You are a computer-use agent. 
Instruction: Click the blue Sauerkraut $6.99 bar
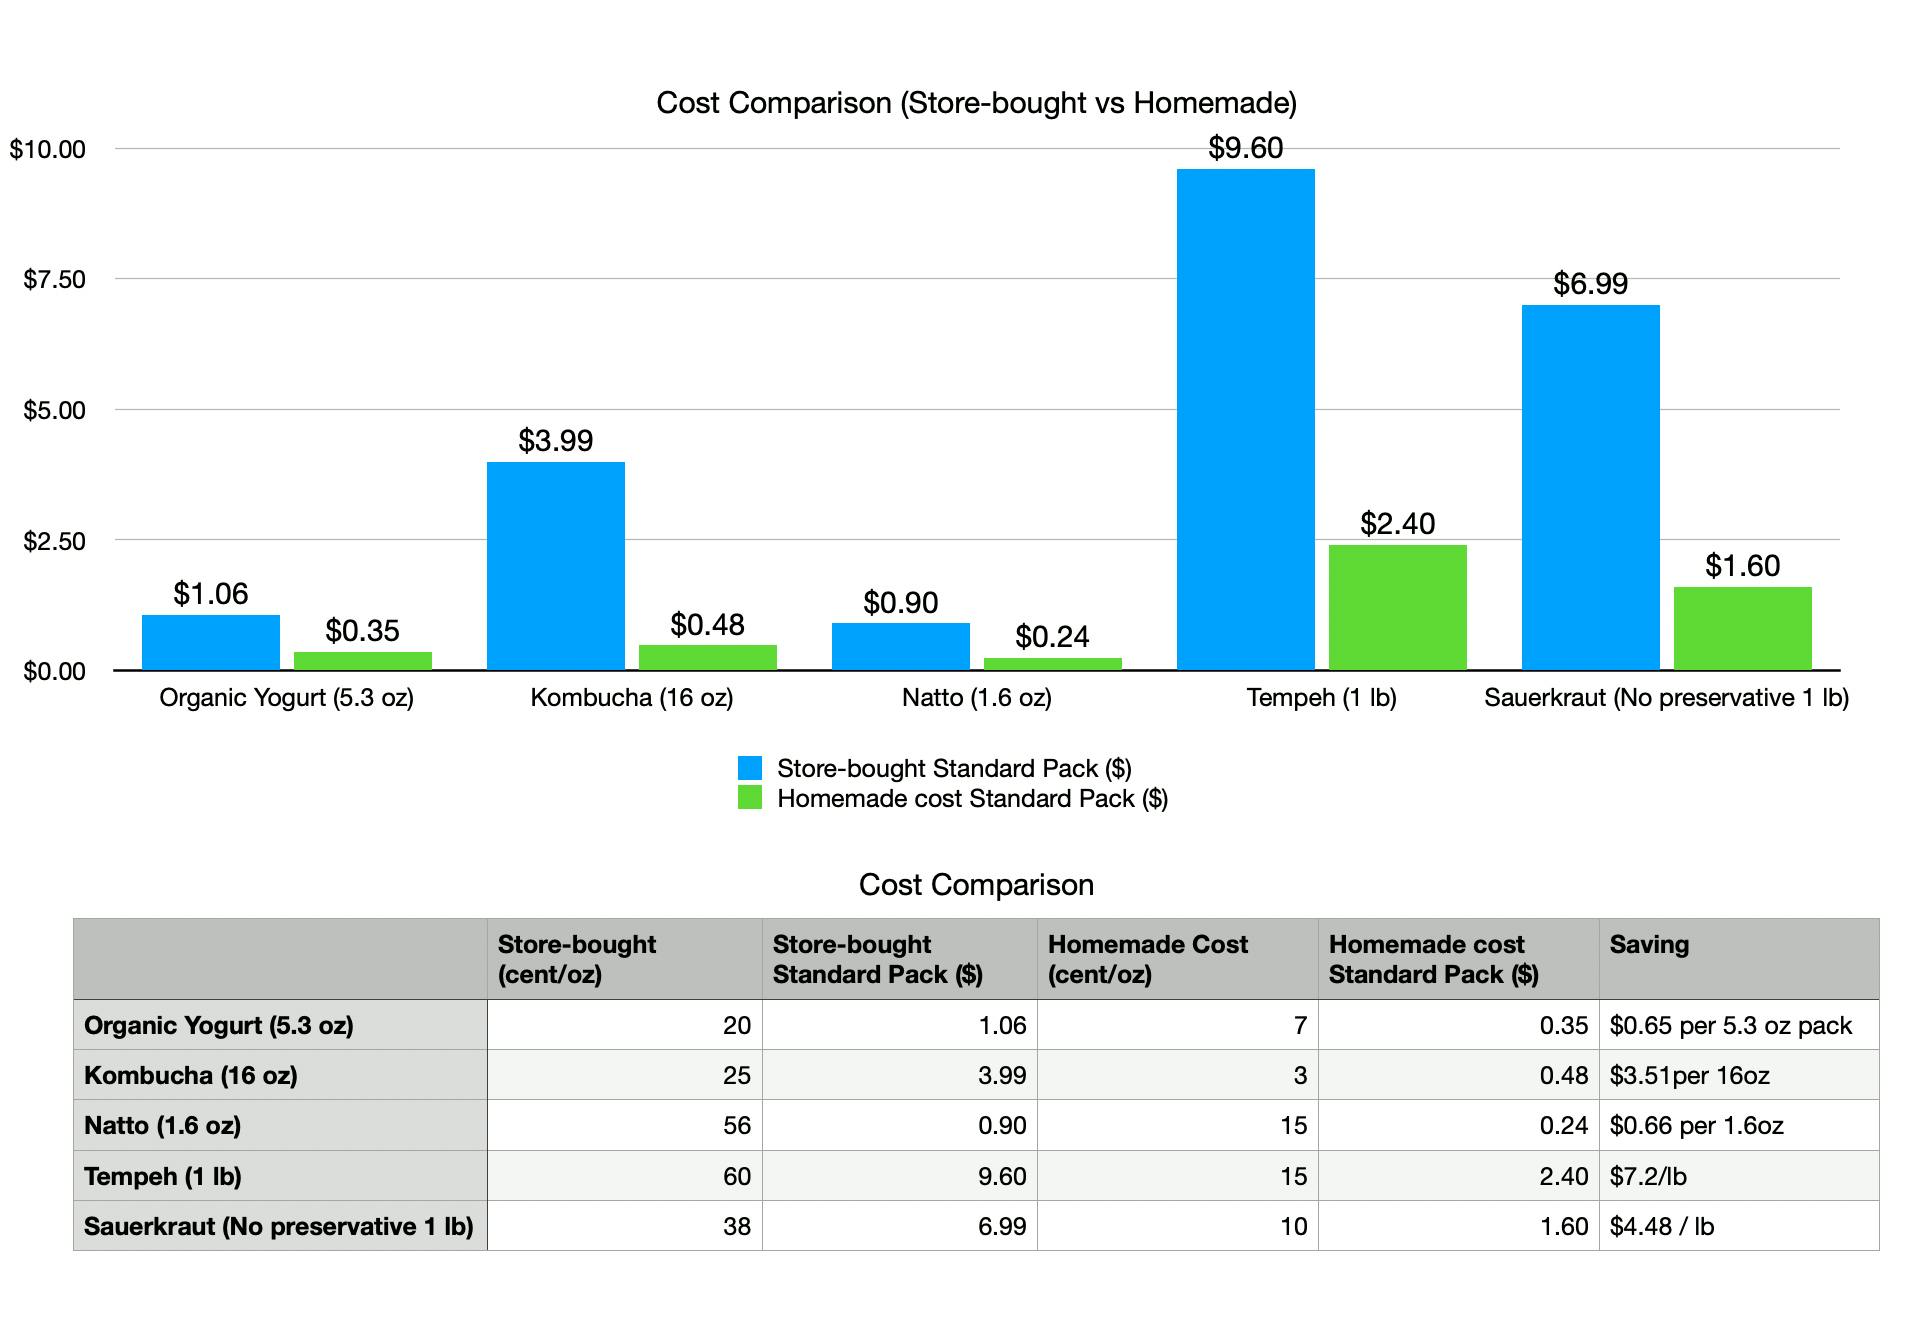click(1590, 487)
